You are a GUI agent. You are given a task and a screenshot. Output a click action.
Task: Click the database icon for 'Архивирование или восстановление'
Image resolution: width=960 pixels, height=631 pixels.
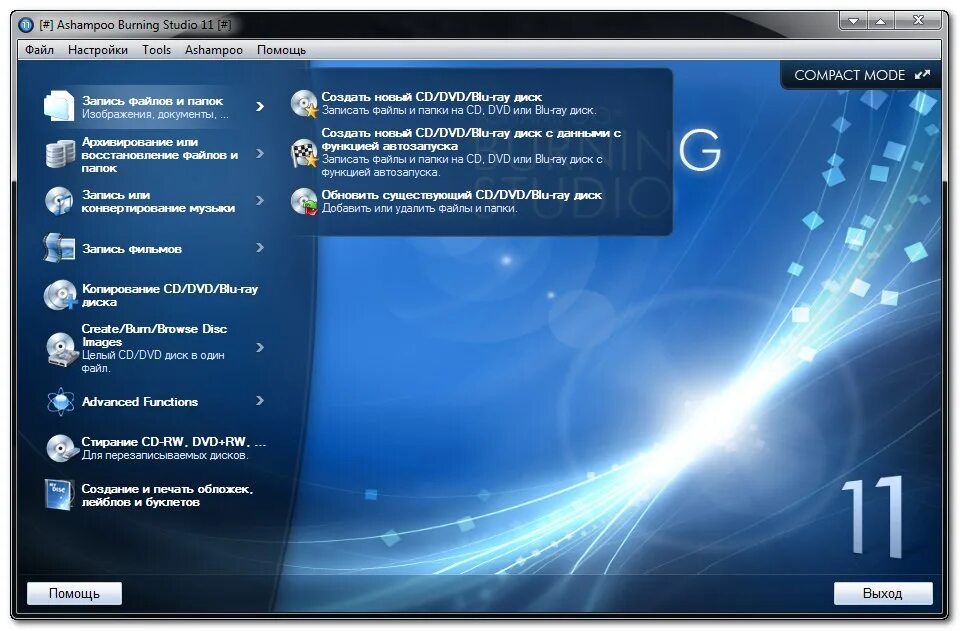60,154
